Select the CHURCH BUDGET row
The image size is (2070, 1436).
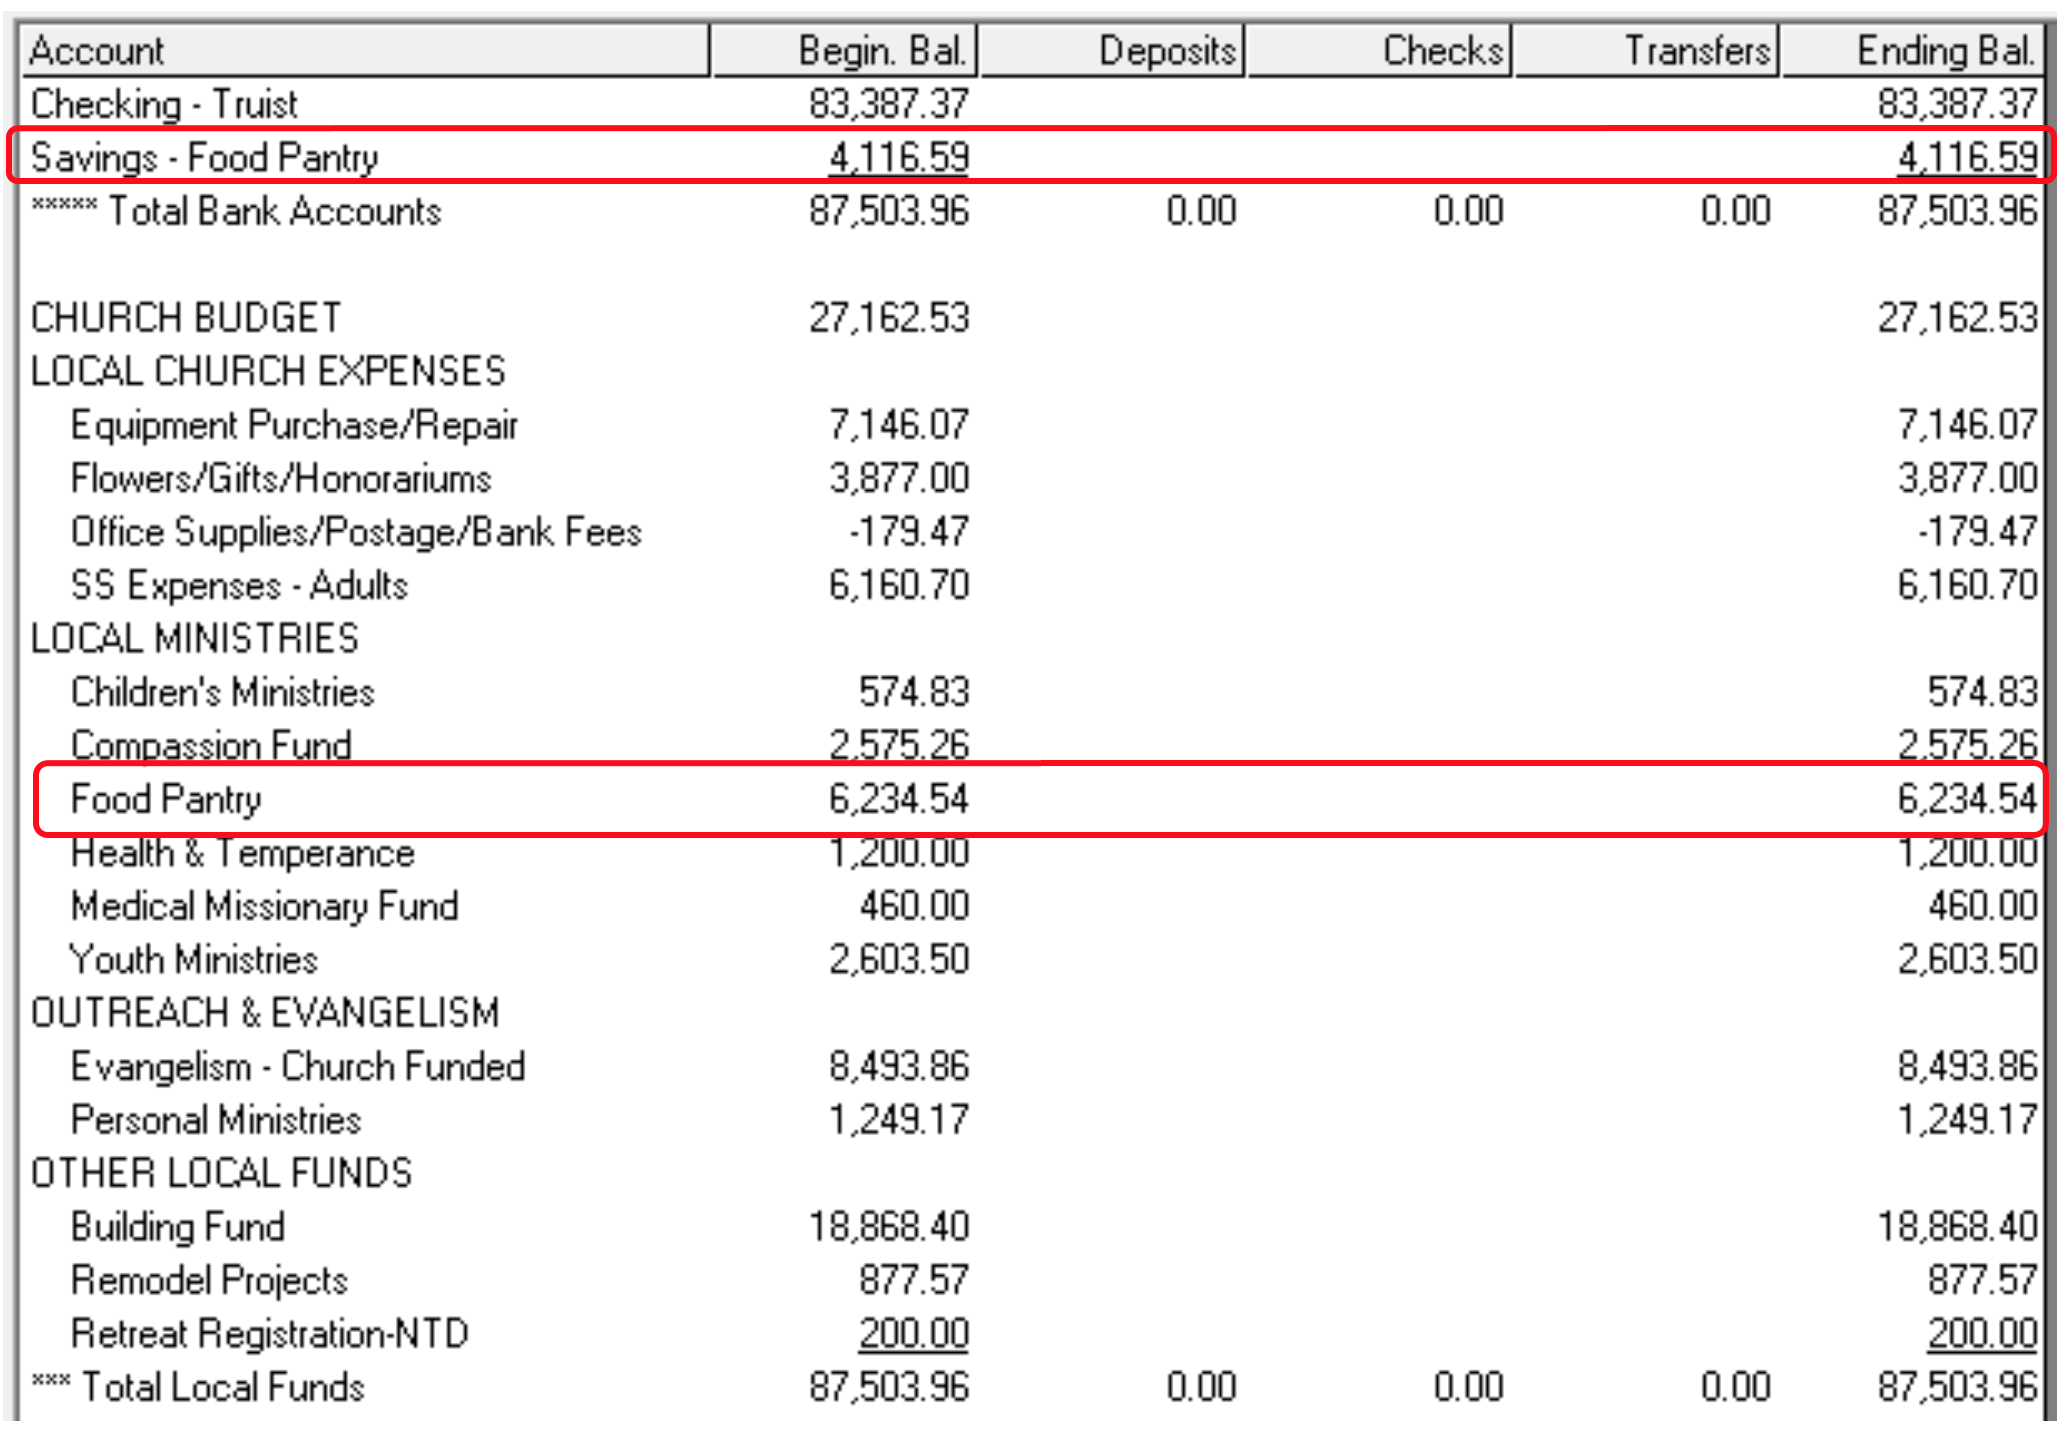[186, 318]
